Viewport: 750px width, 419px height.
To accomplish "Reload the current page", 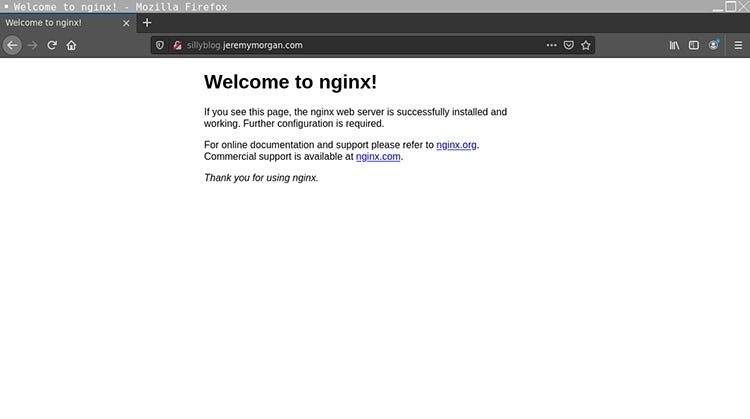I will coord(52,45).
